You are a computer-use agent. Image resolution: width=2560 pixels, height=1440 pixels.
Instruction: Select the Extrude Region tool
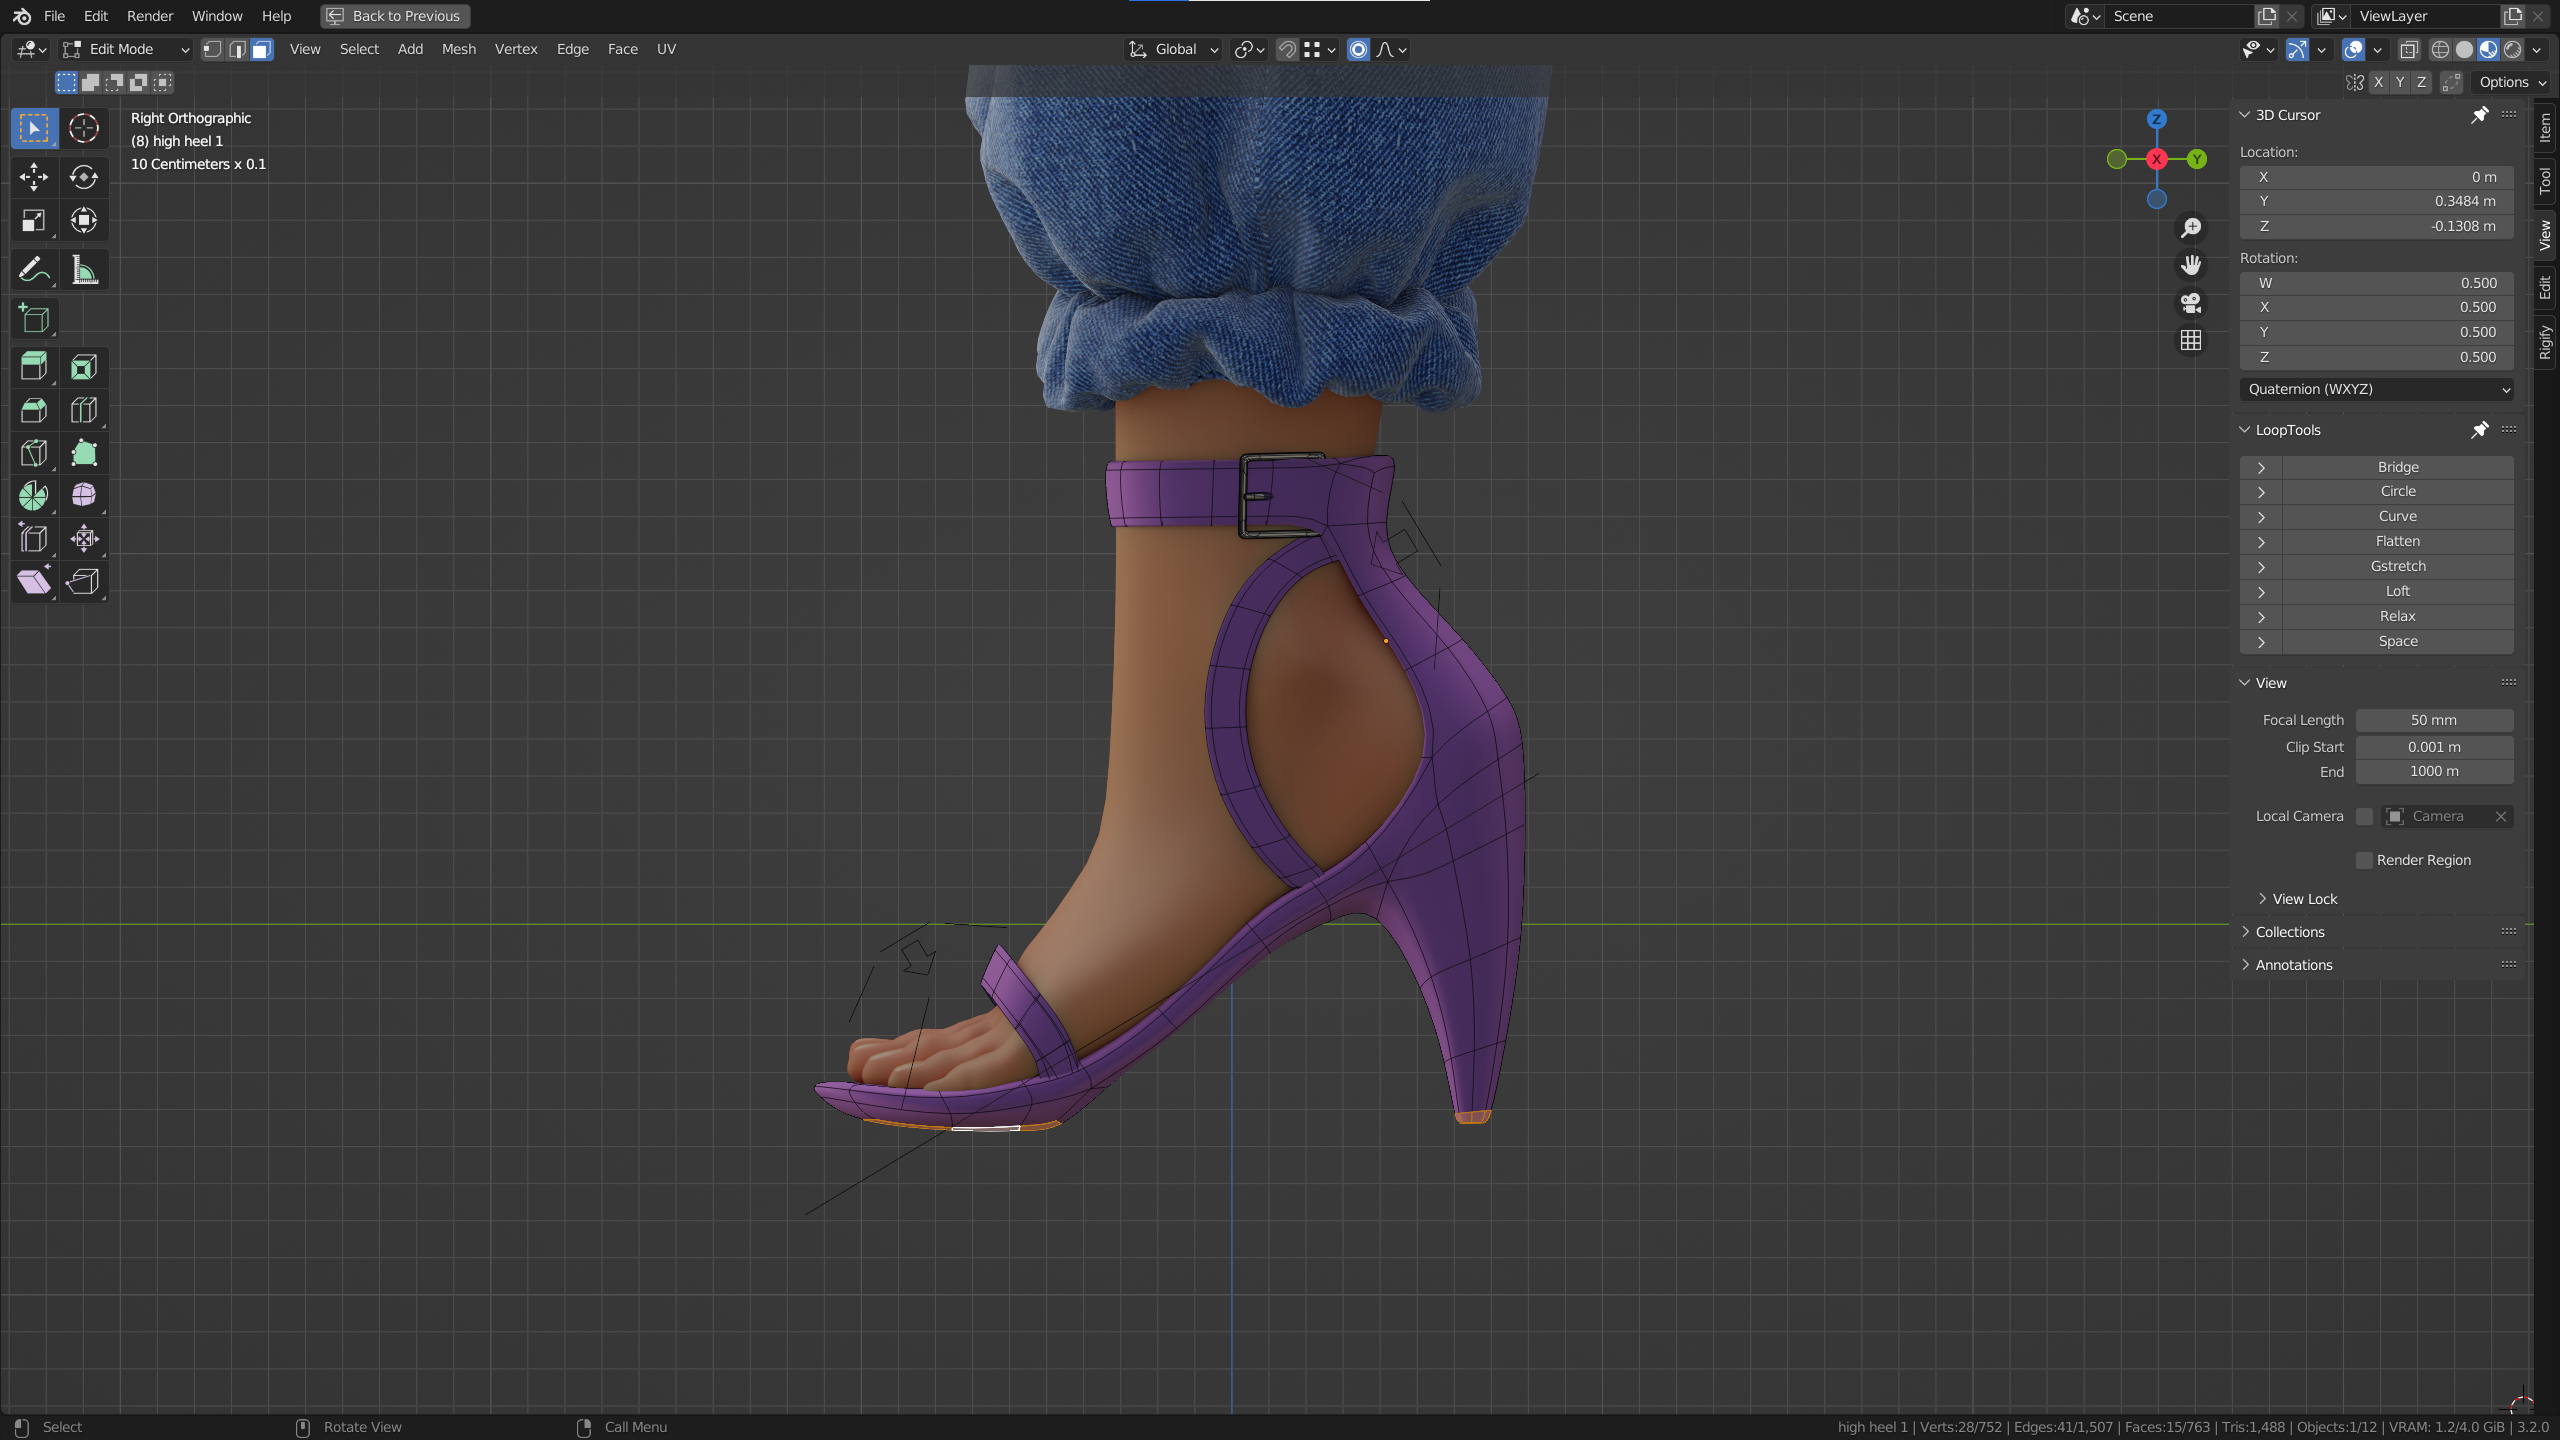coord(34,367)
